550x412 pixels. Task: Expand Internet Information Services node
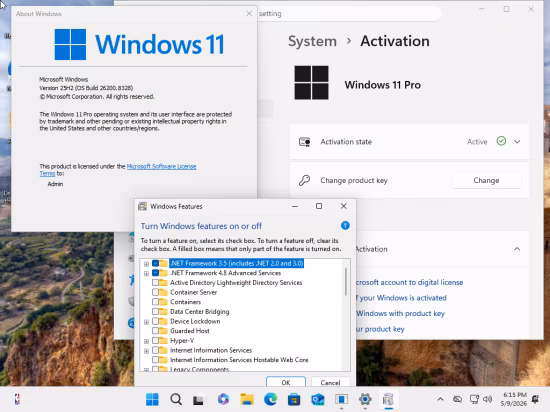tap(146, 351)
